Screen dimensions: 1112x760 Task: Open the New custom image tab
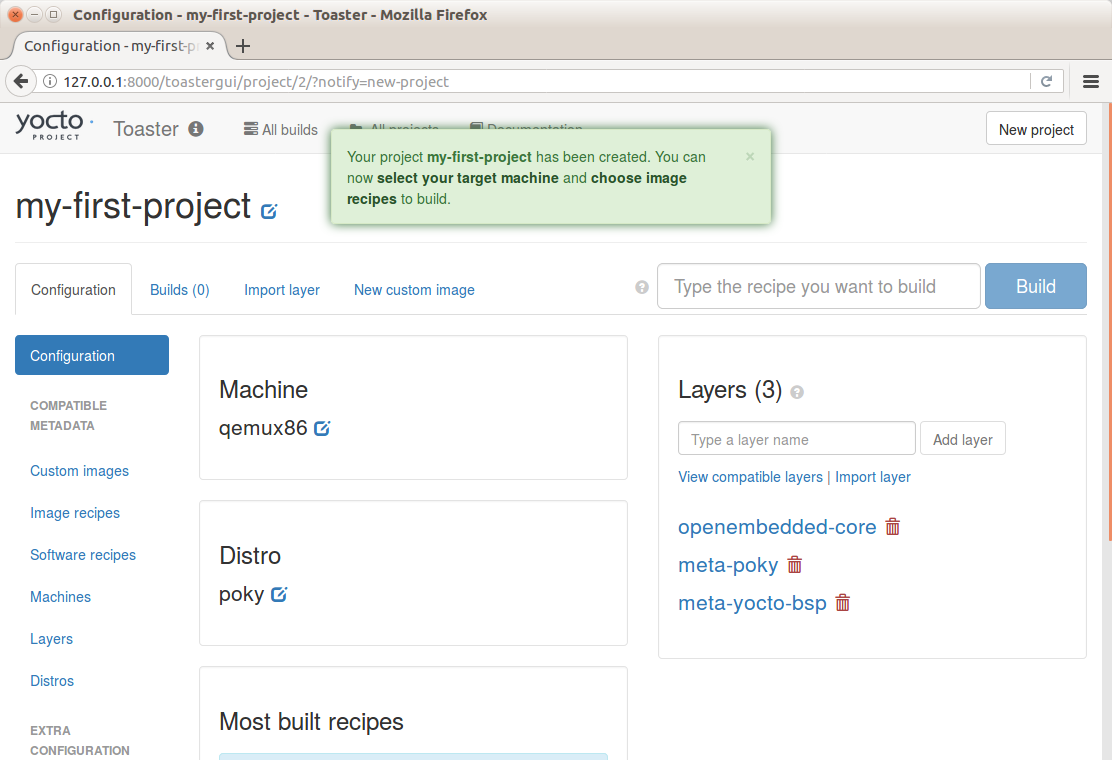(x=414, y=290)
